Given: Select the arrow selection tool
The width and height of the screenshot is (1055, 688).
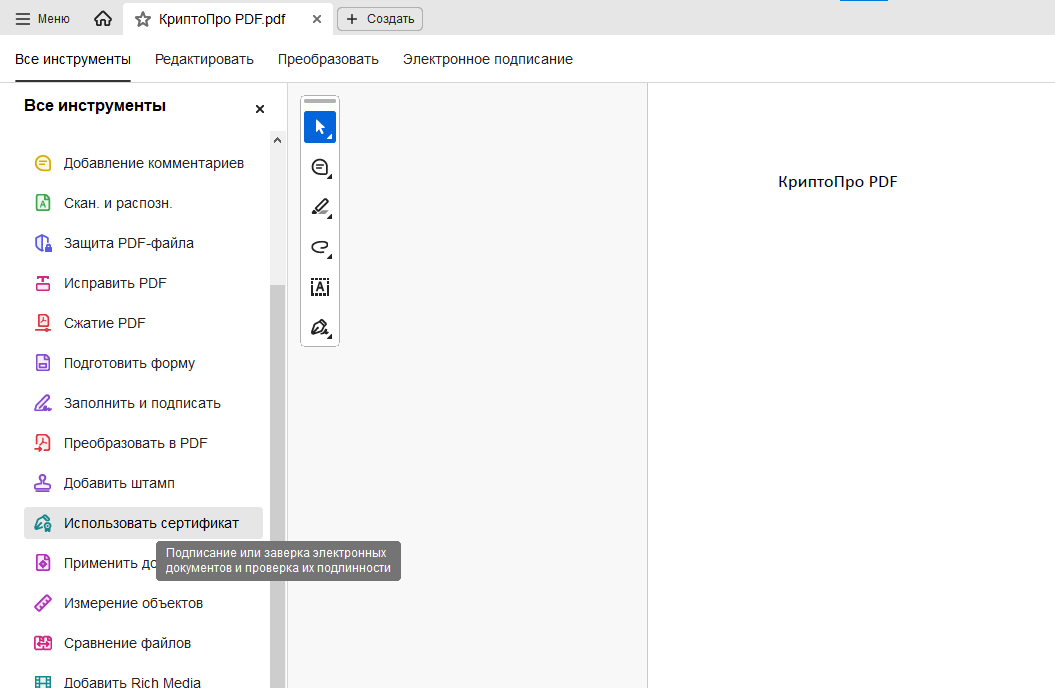Looking at the screenshot, I should tap(320, 127).
